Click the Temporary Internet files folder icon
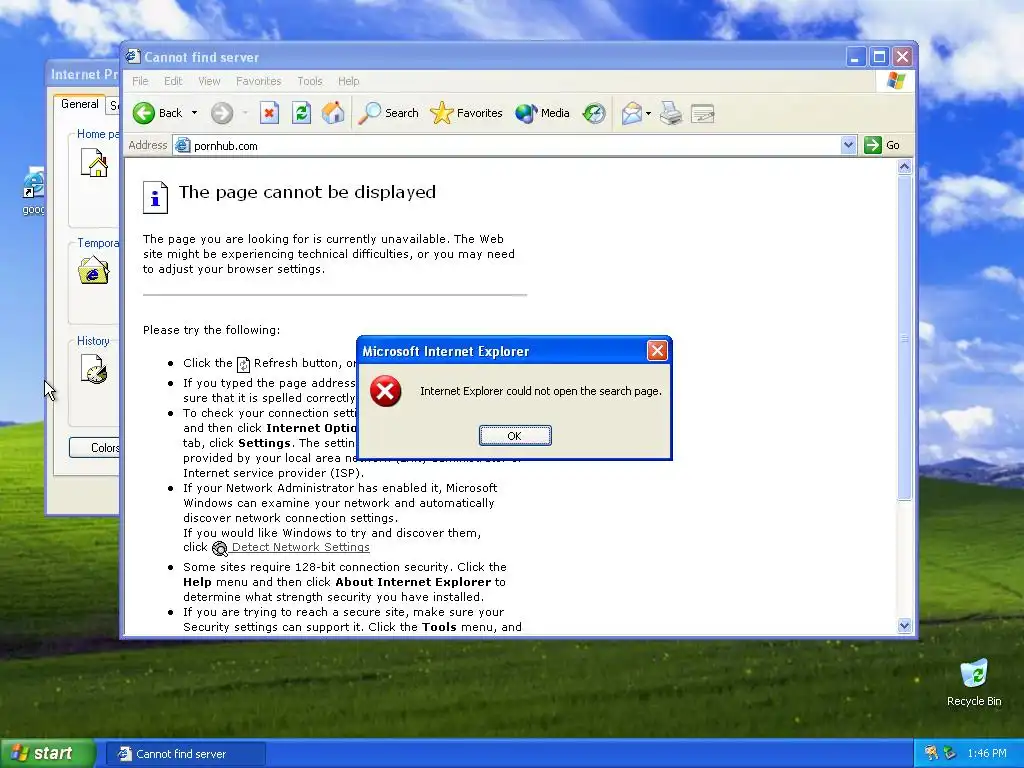This screenshot has width=1024, height=768. point(93,270)
